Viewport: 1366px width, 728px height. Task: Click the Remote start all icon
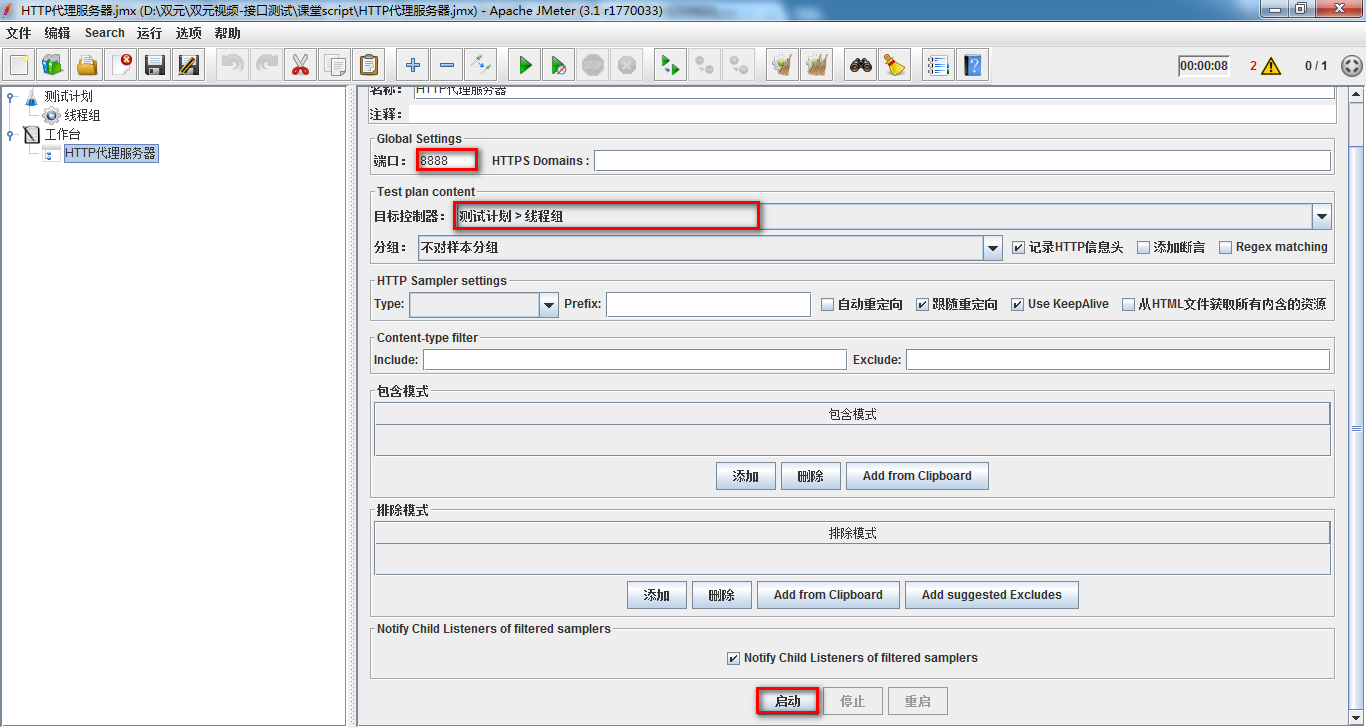670,66
